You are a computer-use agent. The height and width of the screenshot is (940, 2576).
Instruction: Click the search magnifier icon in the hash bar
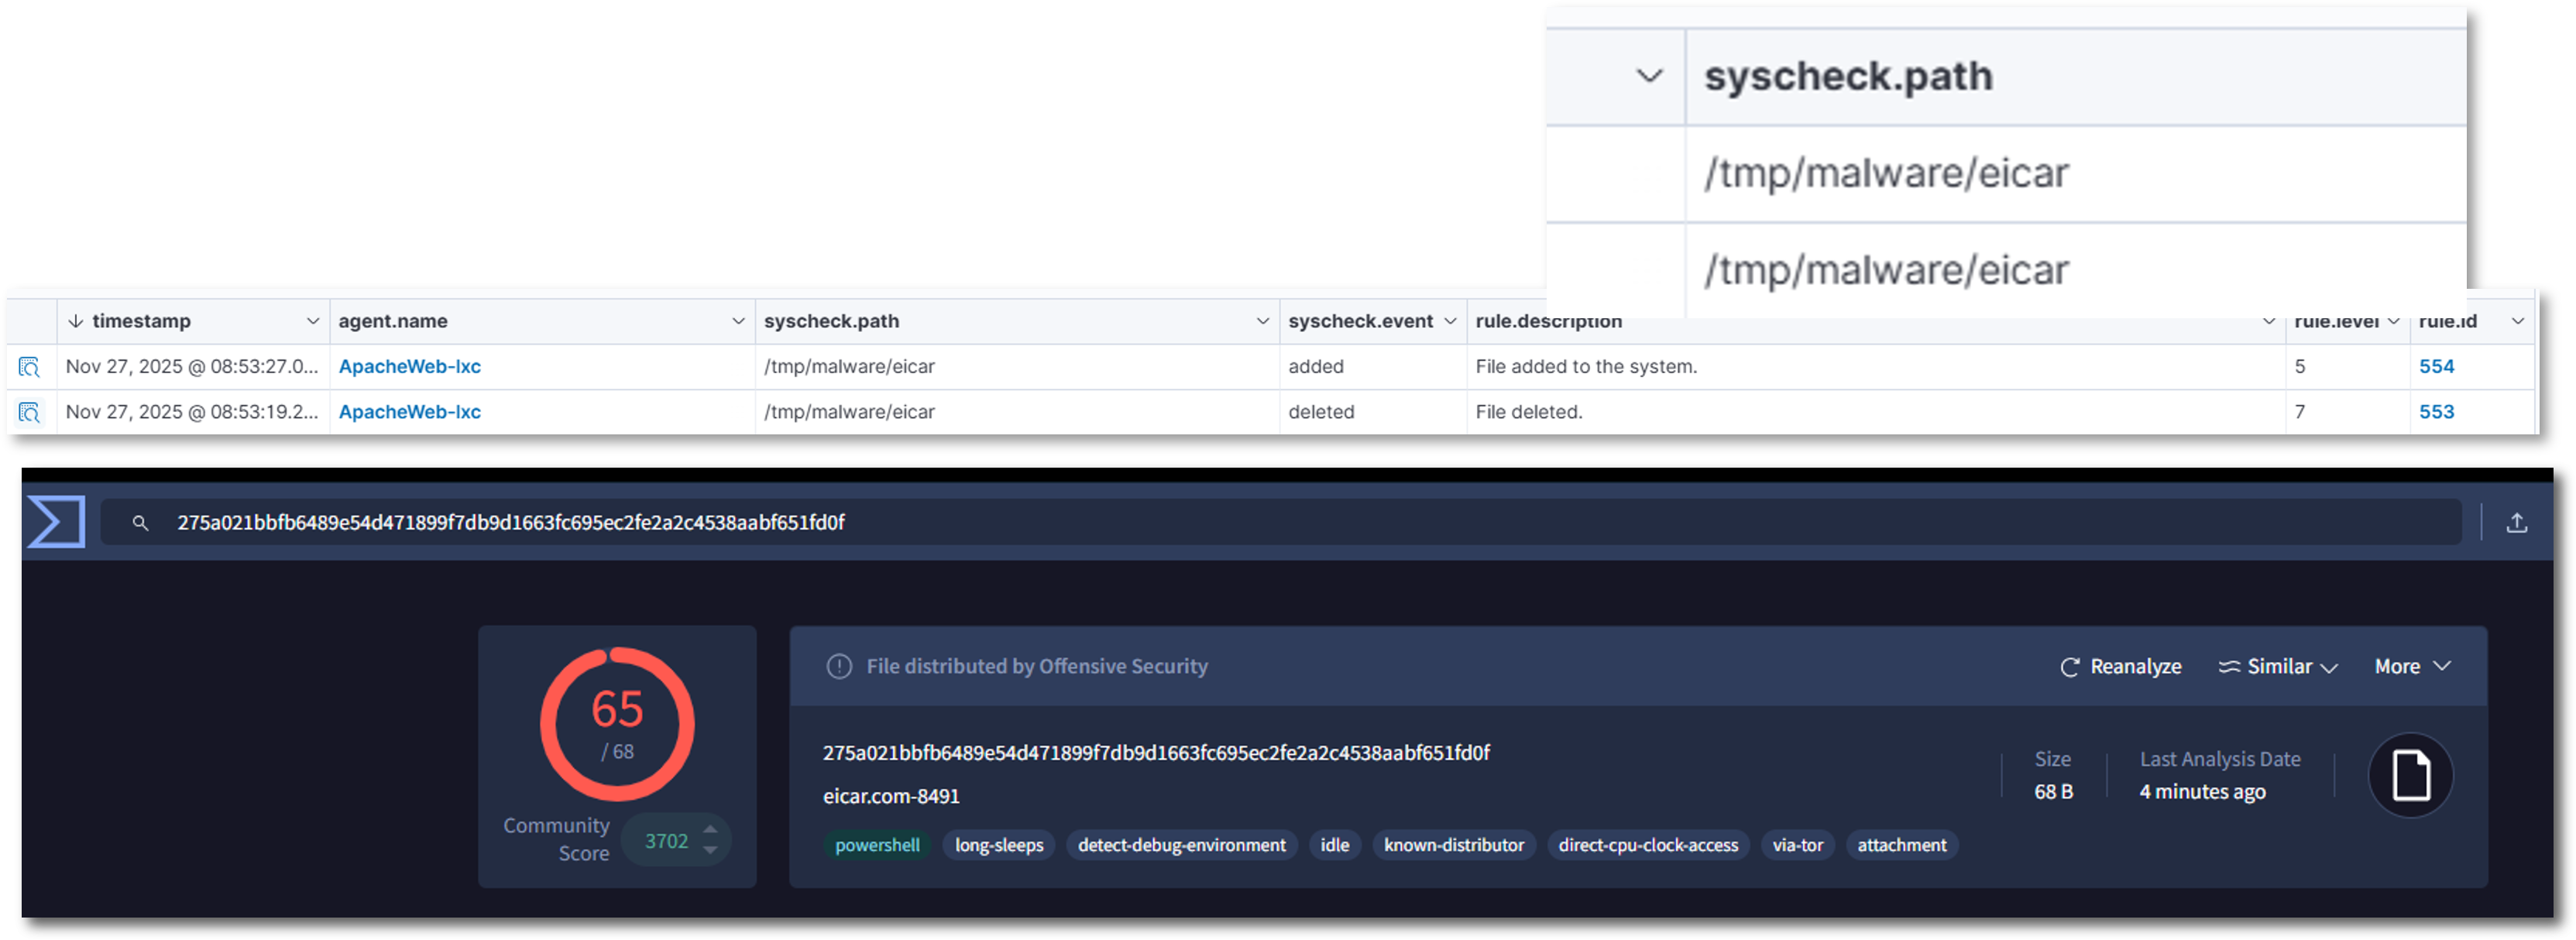click(140, 521)
